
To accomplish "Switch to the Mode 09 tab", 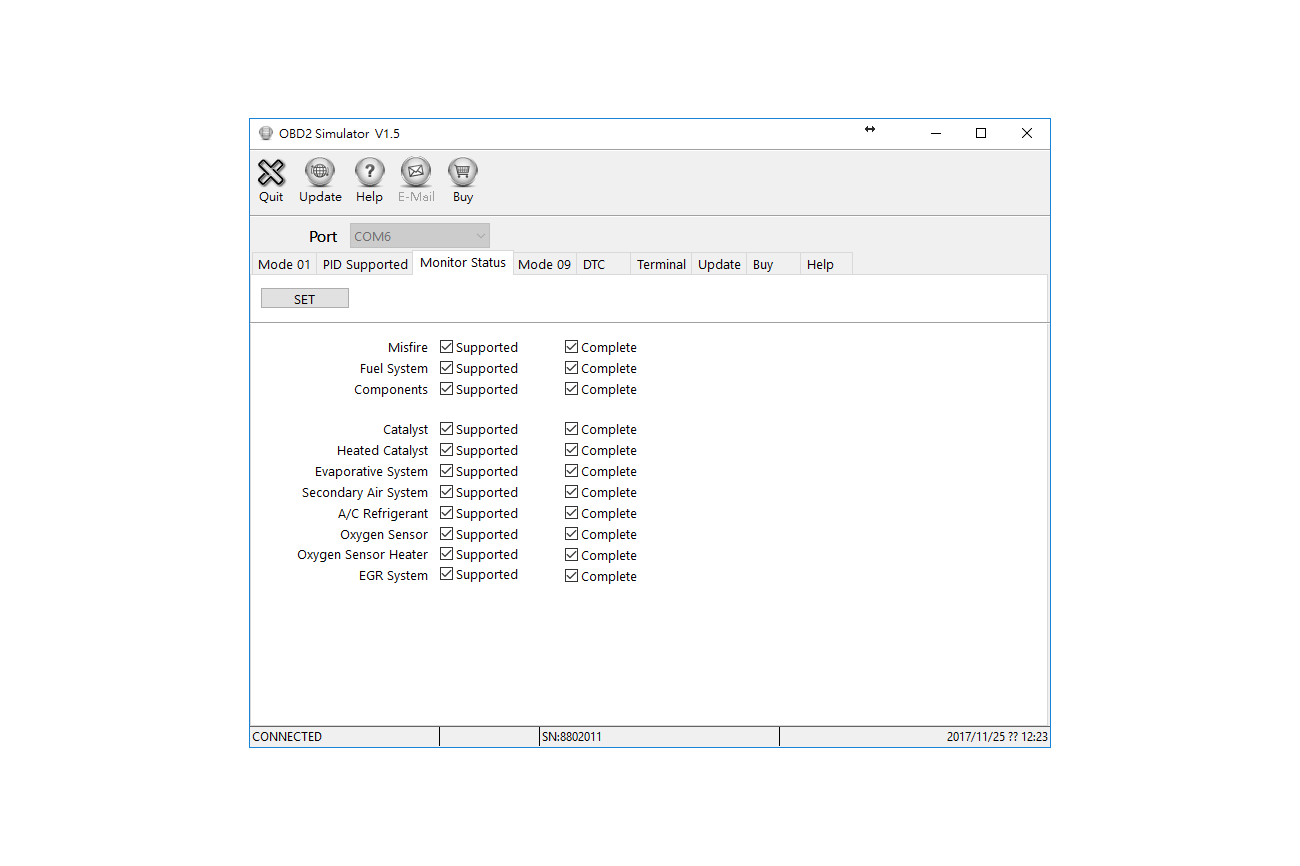I will pyautogui.click(x=544, y=263).
